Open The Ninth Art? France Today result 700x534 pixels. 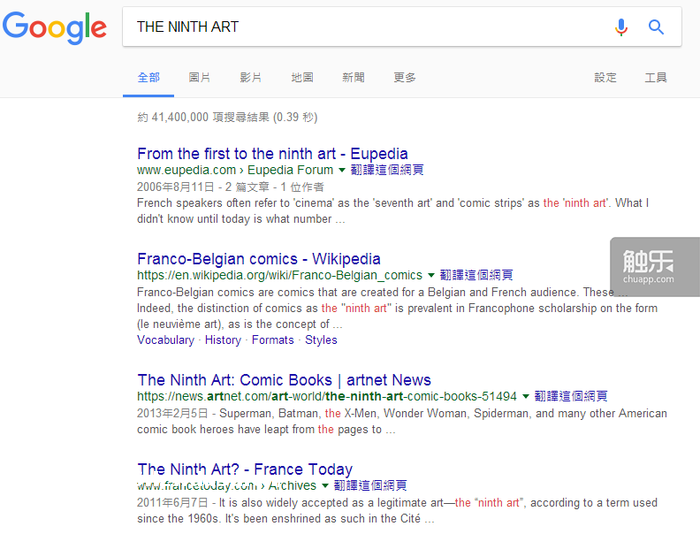tap(244, 469)
